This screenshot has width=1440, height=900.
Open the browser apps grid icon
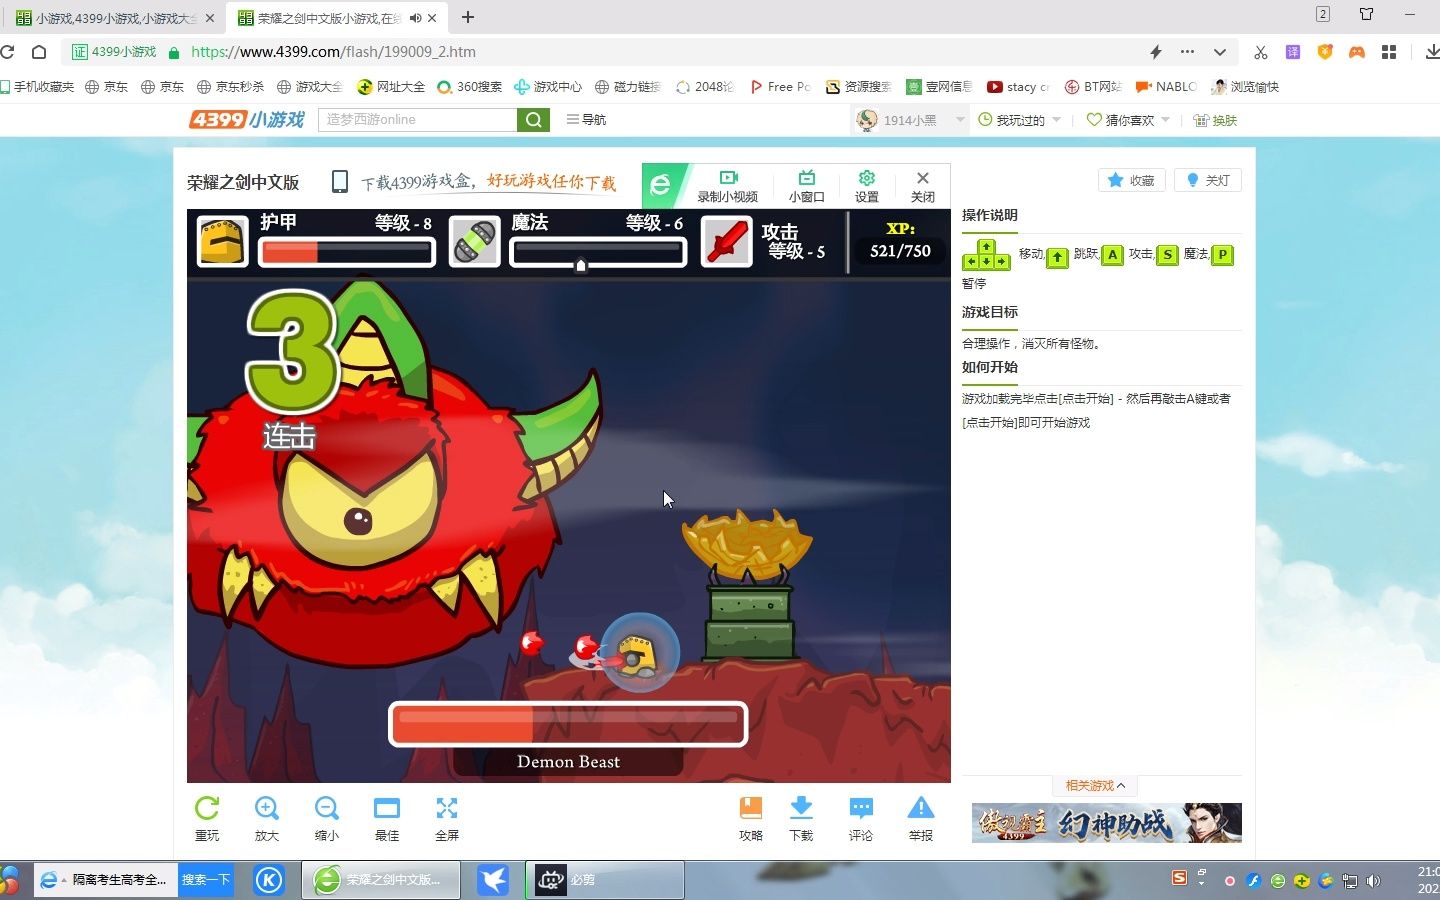click(x=1389, y=52)
